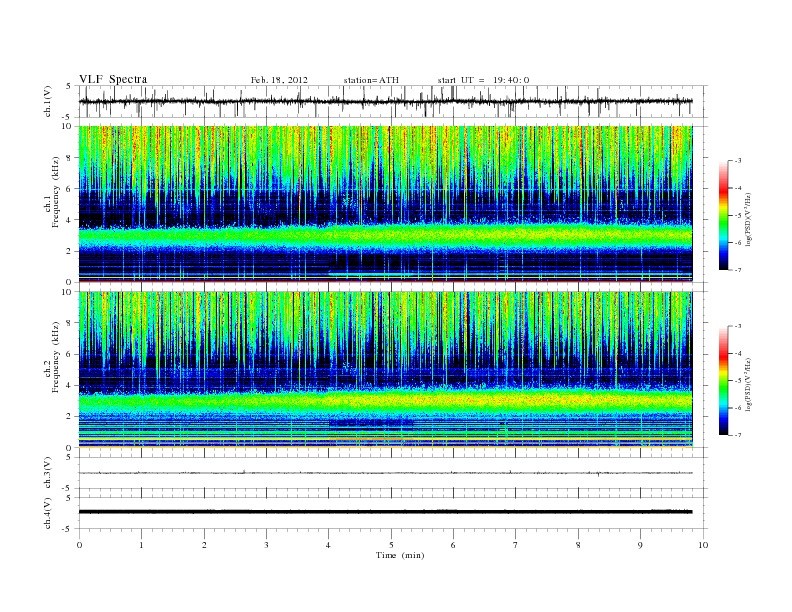Click the 'ch.4(V)' axis label
The width and height of the screenshot is (792, 612).
pos(48,513)
